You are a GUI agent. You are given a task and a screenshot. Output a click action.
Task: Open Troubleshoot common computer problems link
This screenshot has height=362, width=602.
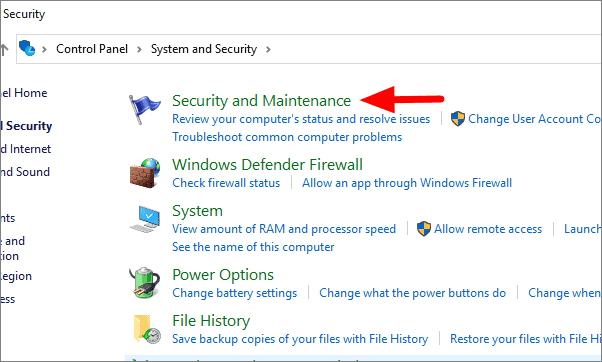[x=287, y=137]
